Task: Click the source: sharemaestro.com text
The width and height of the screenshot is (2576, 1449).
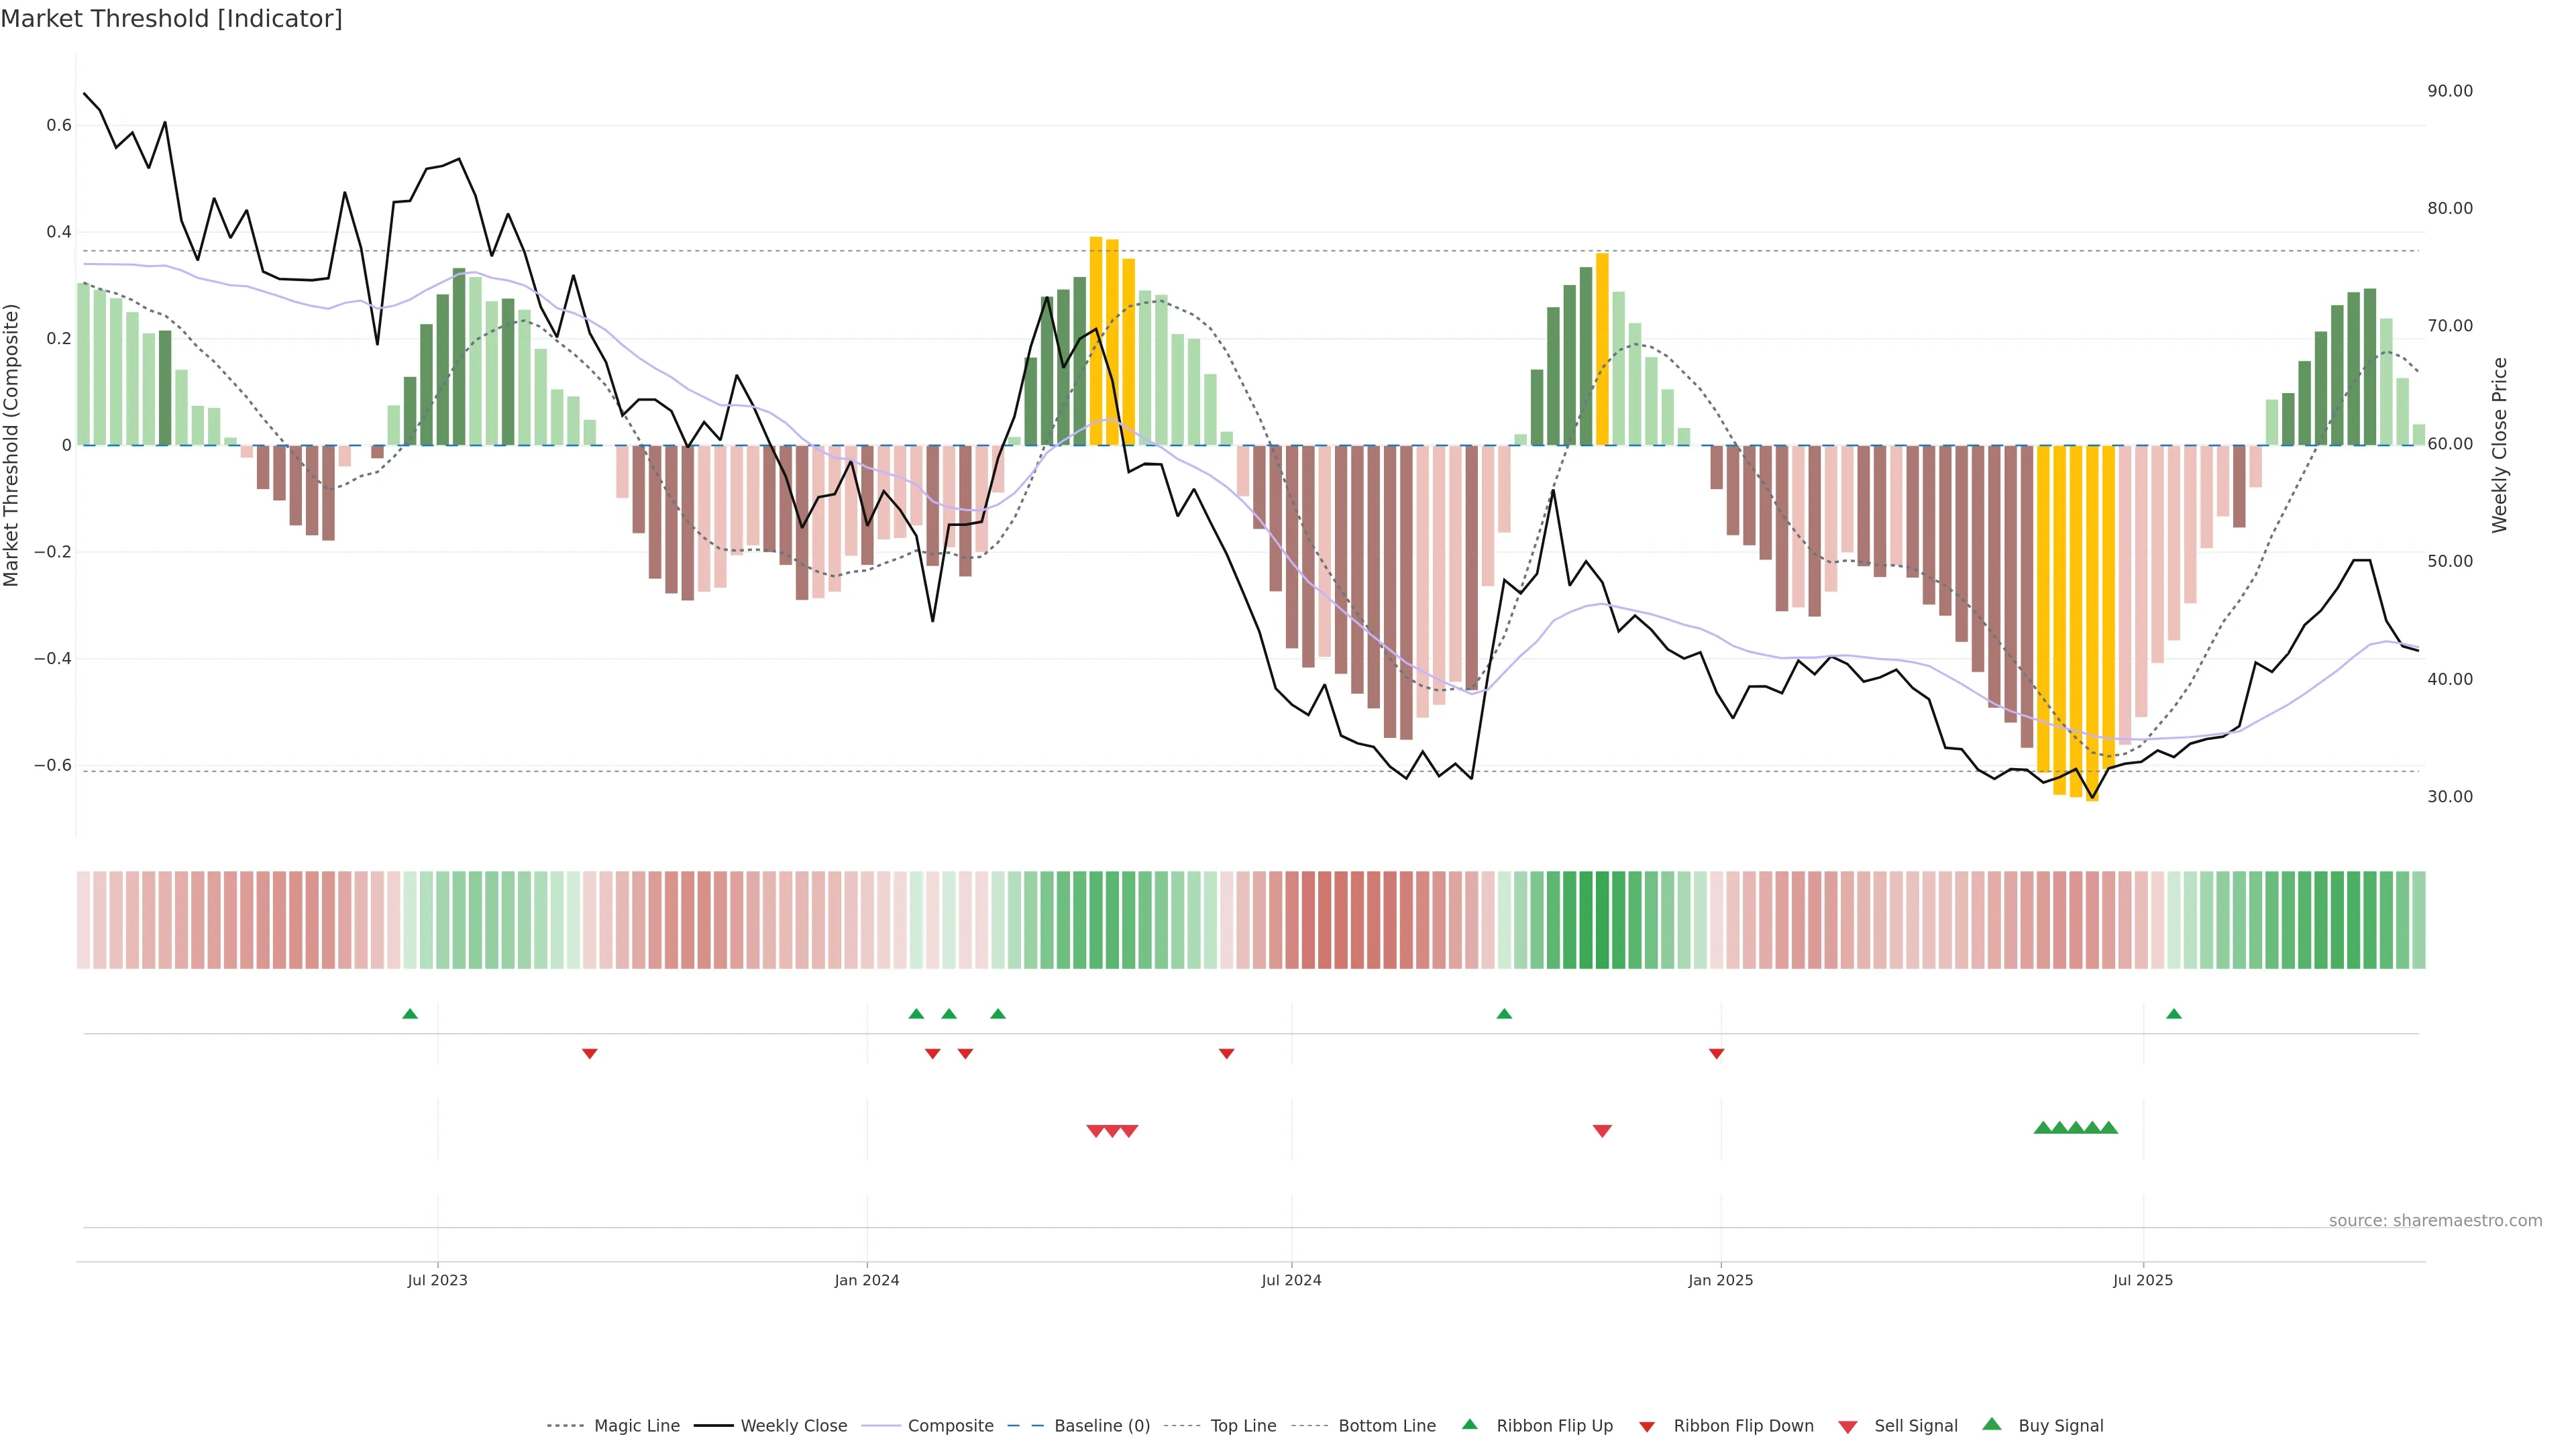Action: (x=2435, y=1220)
